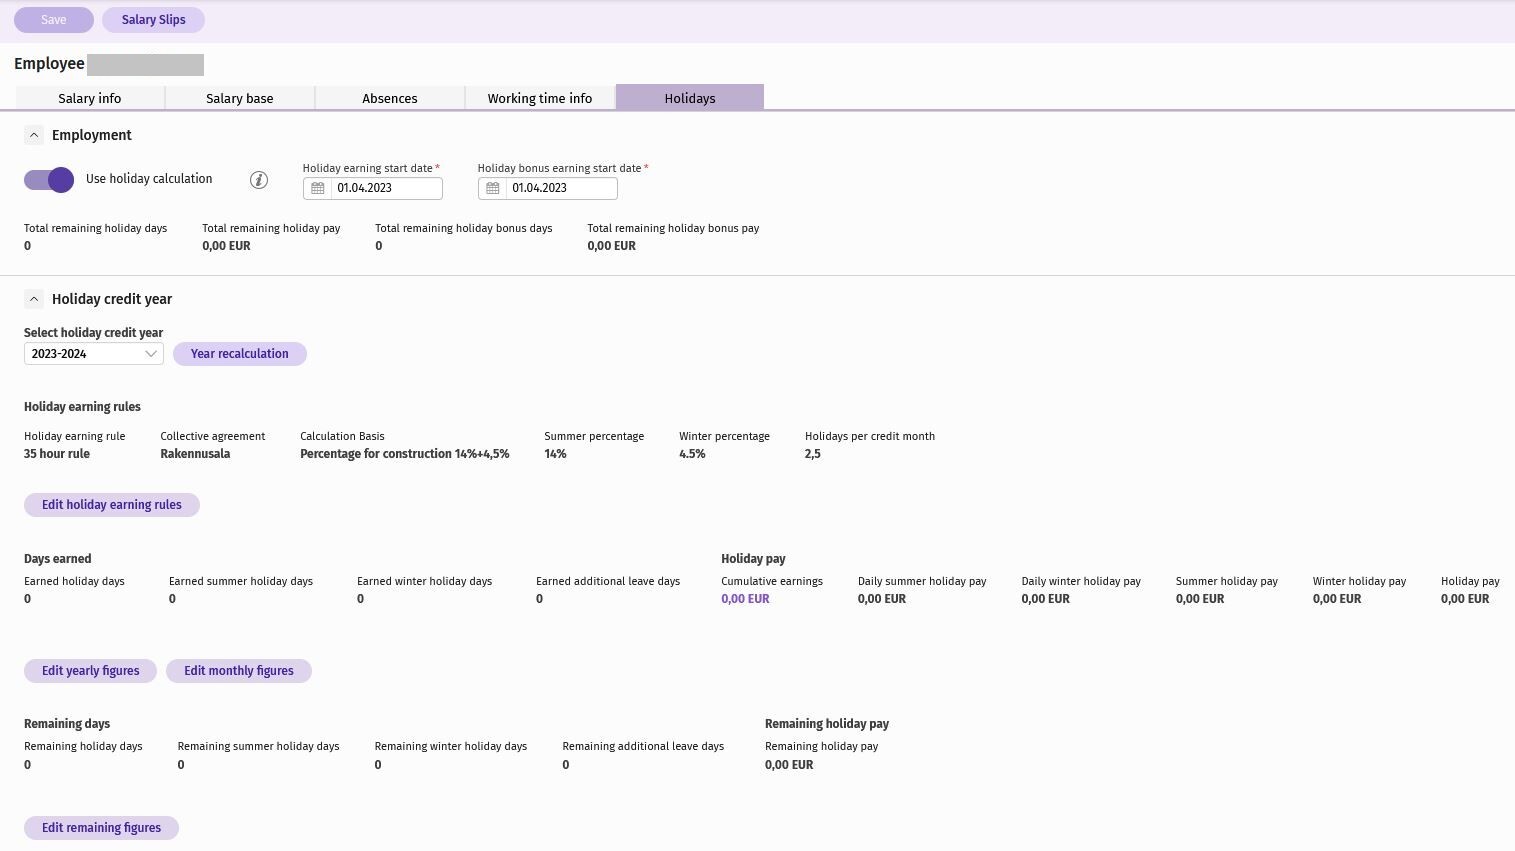Viewport: 1515px width, 851px height.
Task: Open the Absences tab
Action: [390, 98]
